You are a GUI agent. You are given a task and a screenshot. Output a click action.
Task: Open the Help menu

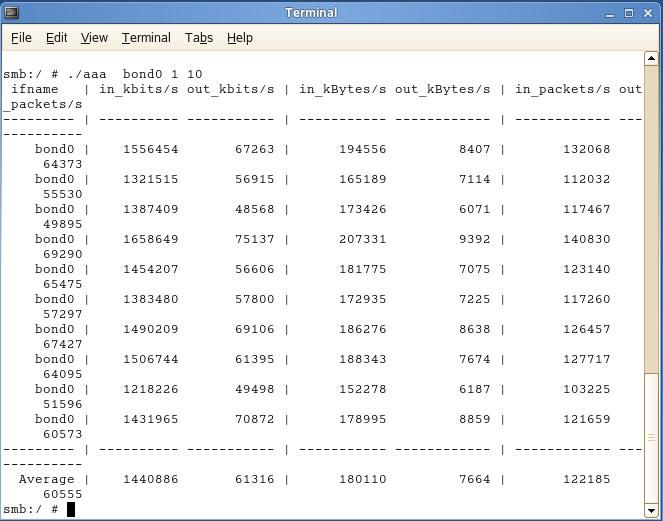click(240, 38)
